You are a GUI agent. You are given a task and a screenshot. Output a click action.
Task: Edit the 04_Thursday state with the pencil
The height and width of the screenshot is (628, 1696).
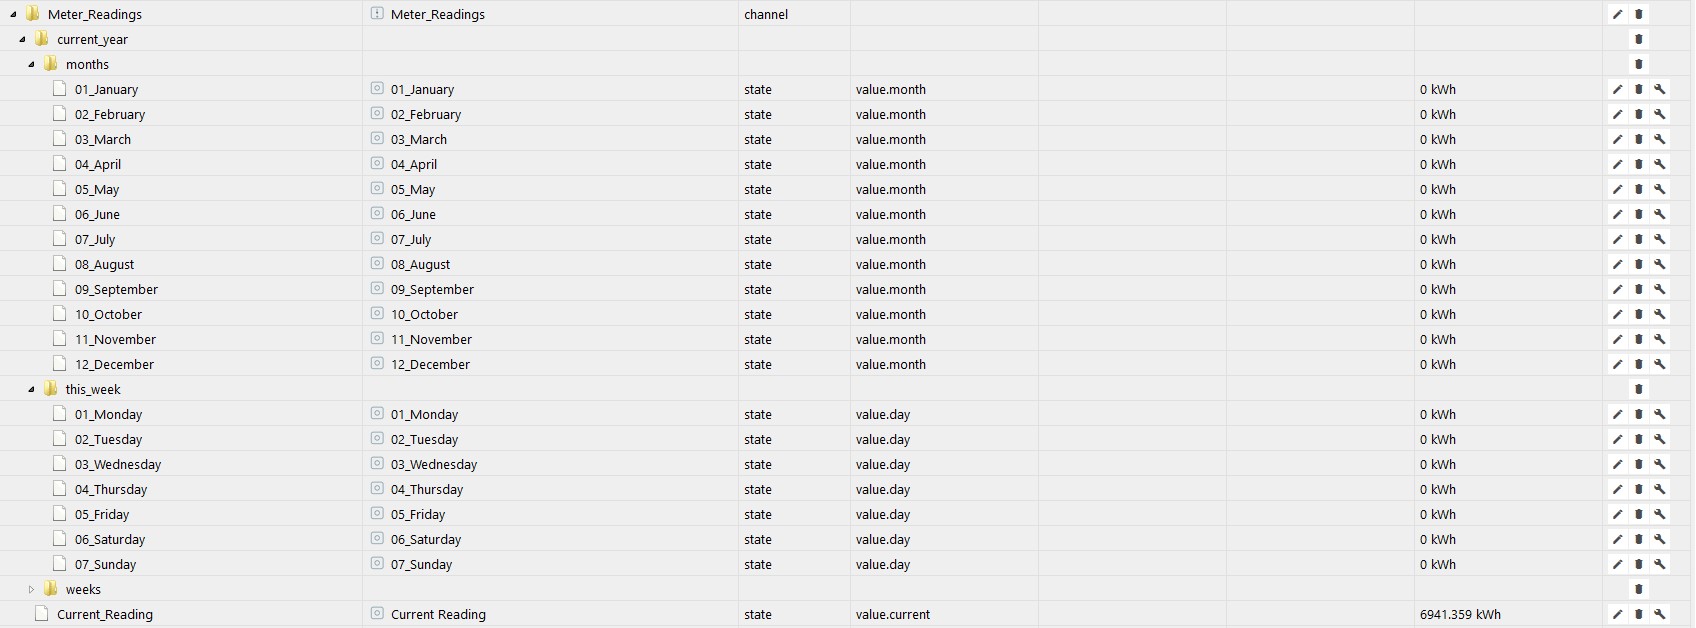click(1617, 489)
